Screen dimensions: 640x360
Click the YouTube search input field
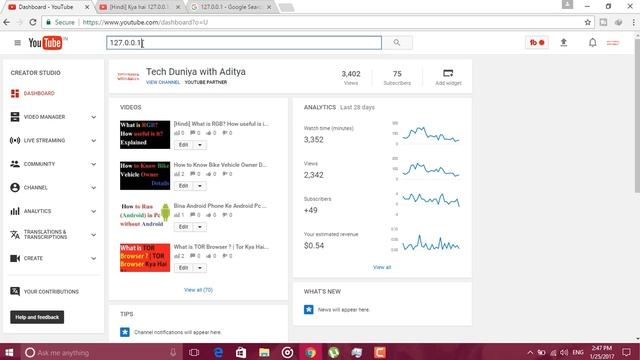click(x=244, y=43)
